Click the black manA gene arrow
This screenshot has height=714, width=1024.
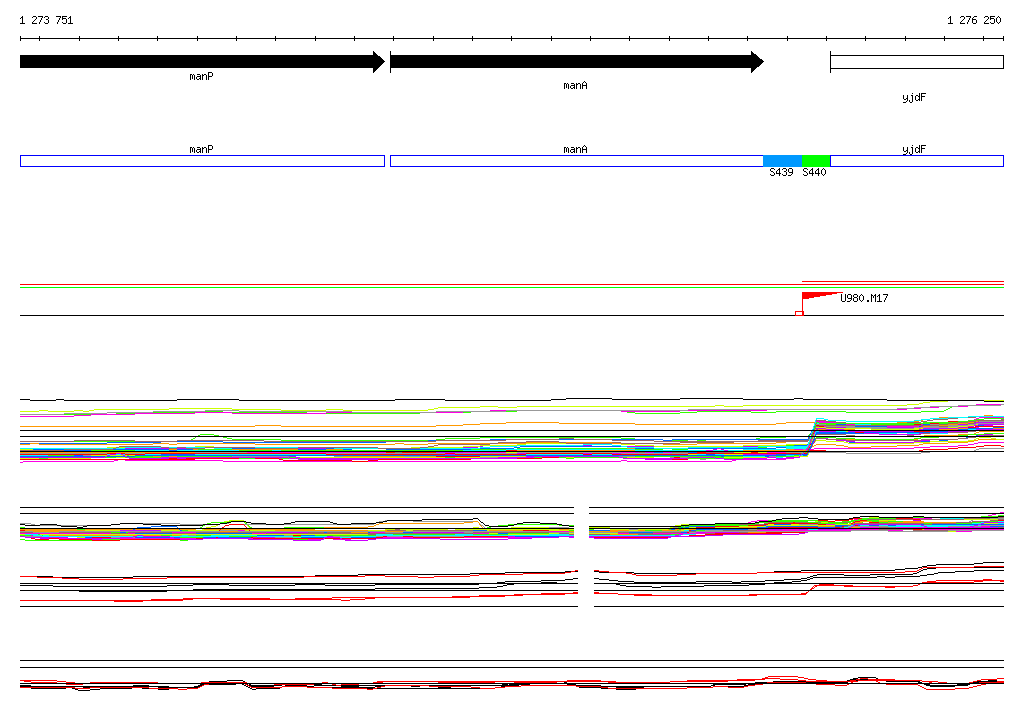point(577,62)
